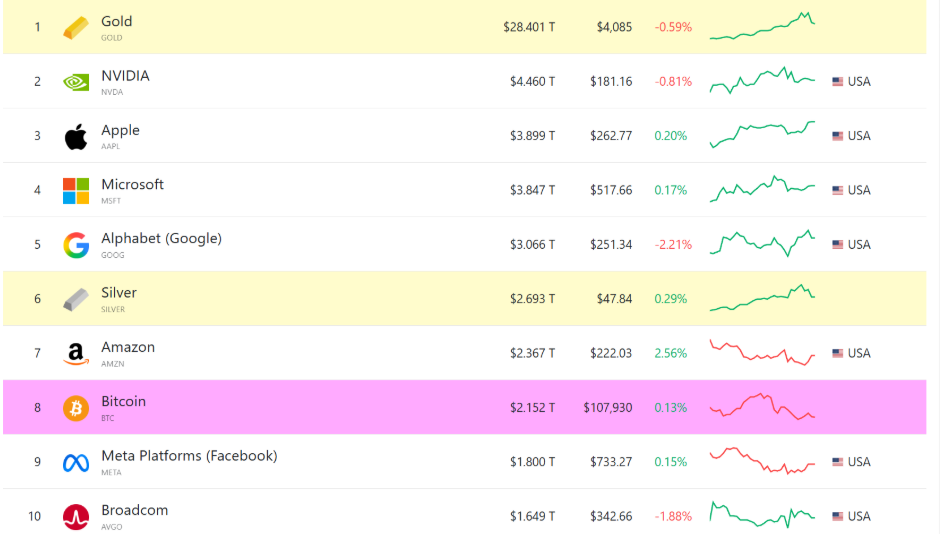Click the USA flag in Microsoft row
The image size is (940, 534).
click(837, 190)
